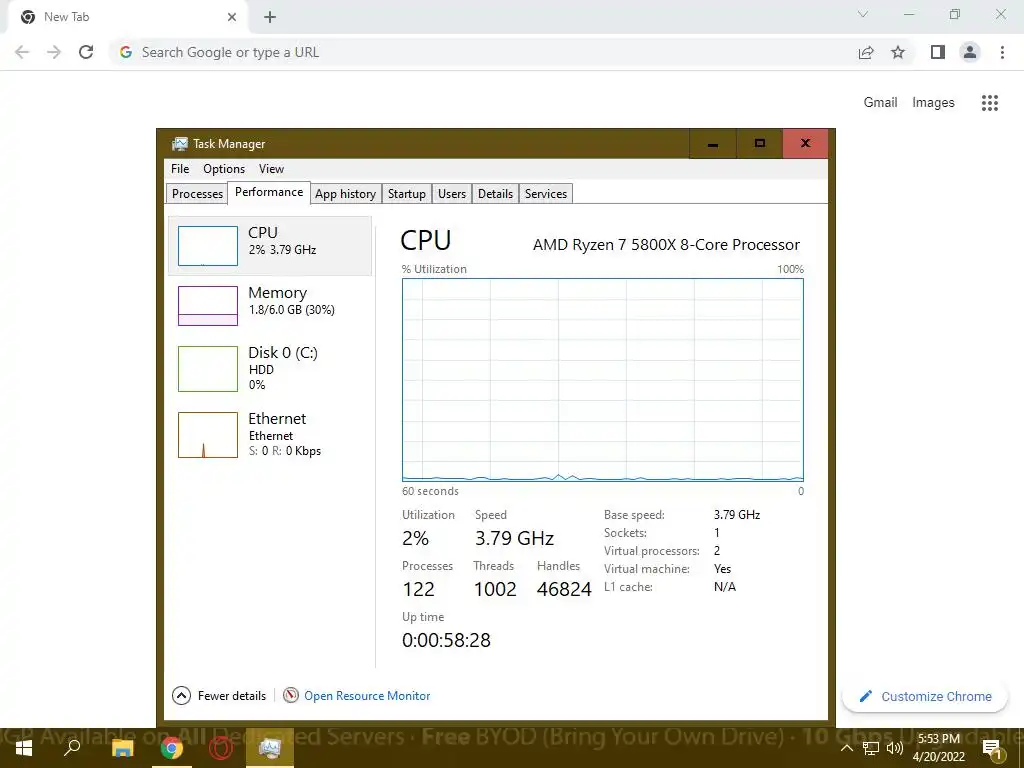The height and width of the screenshot is (768, 1024).
Task: Open the View menu in Task Manager
Action: pyautogui.click(x=271, y=168)
